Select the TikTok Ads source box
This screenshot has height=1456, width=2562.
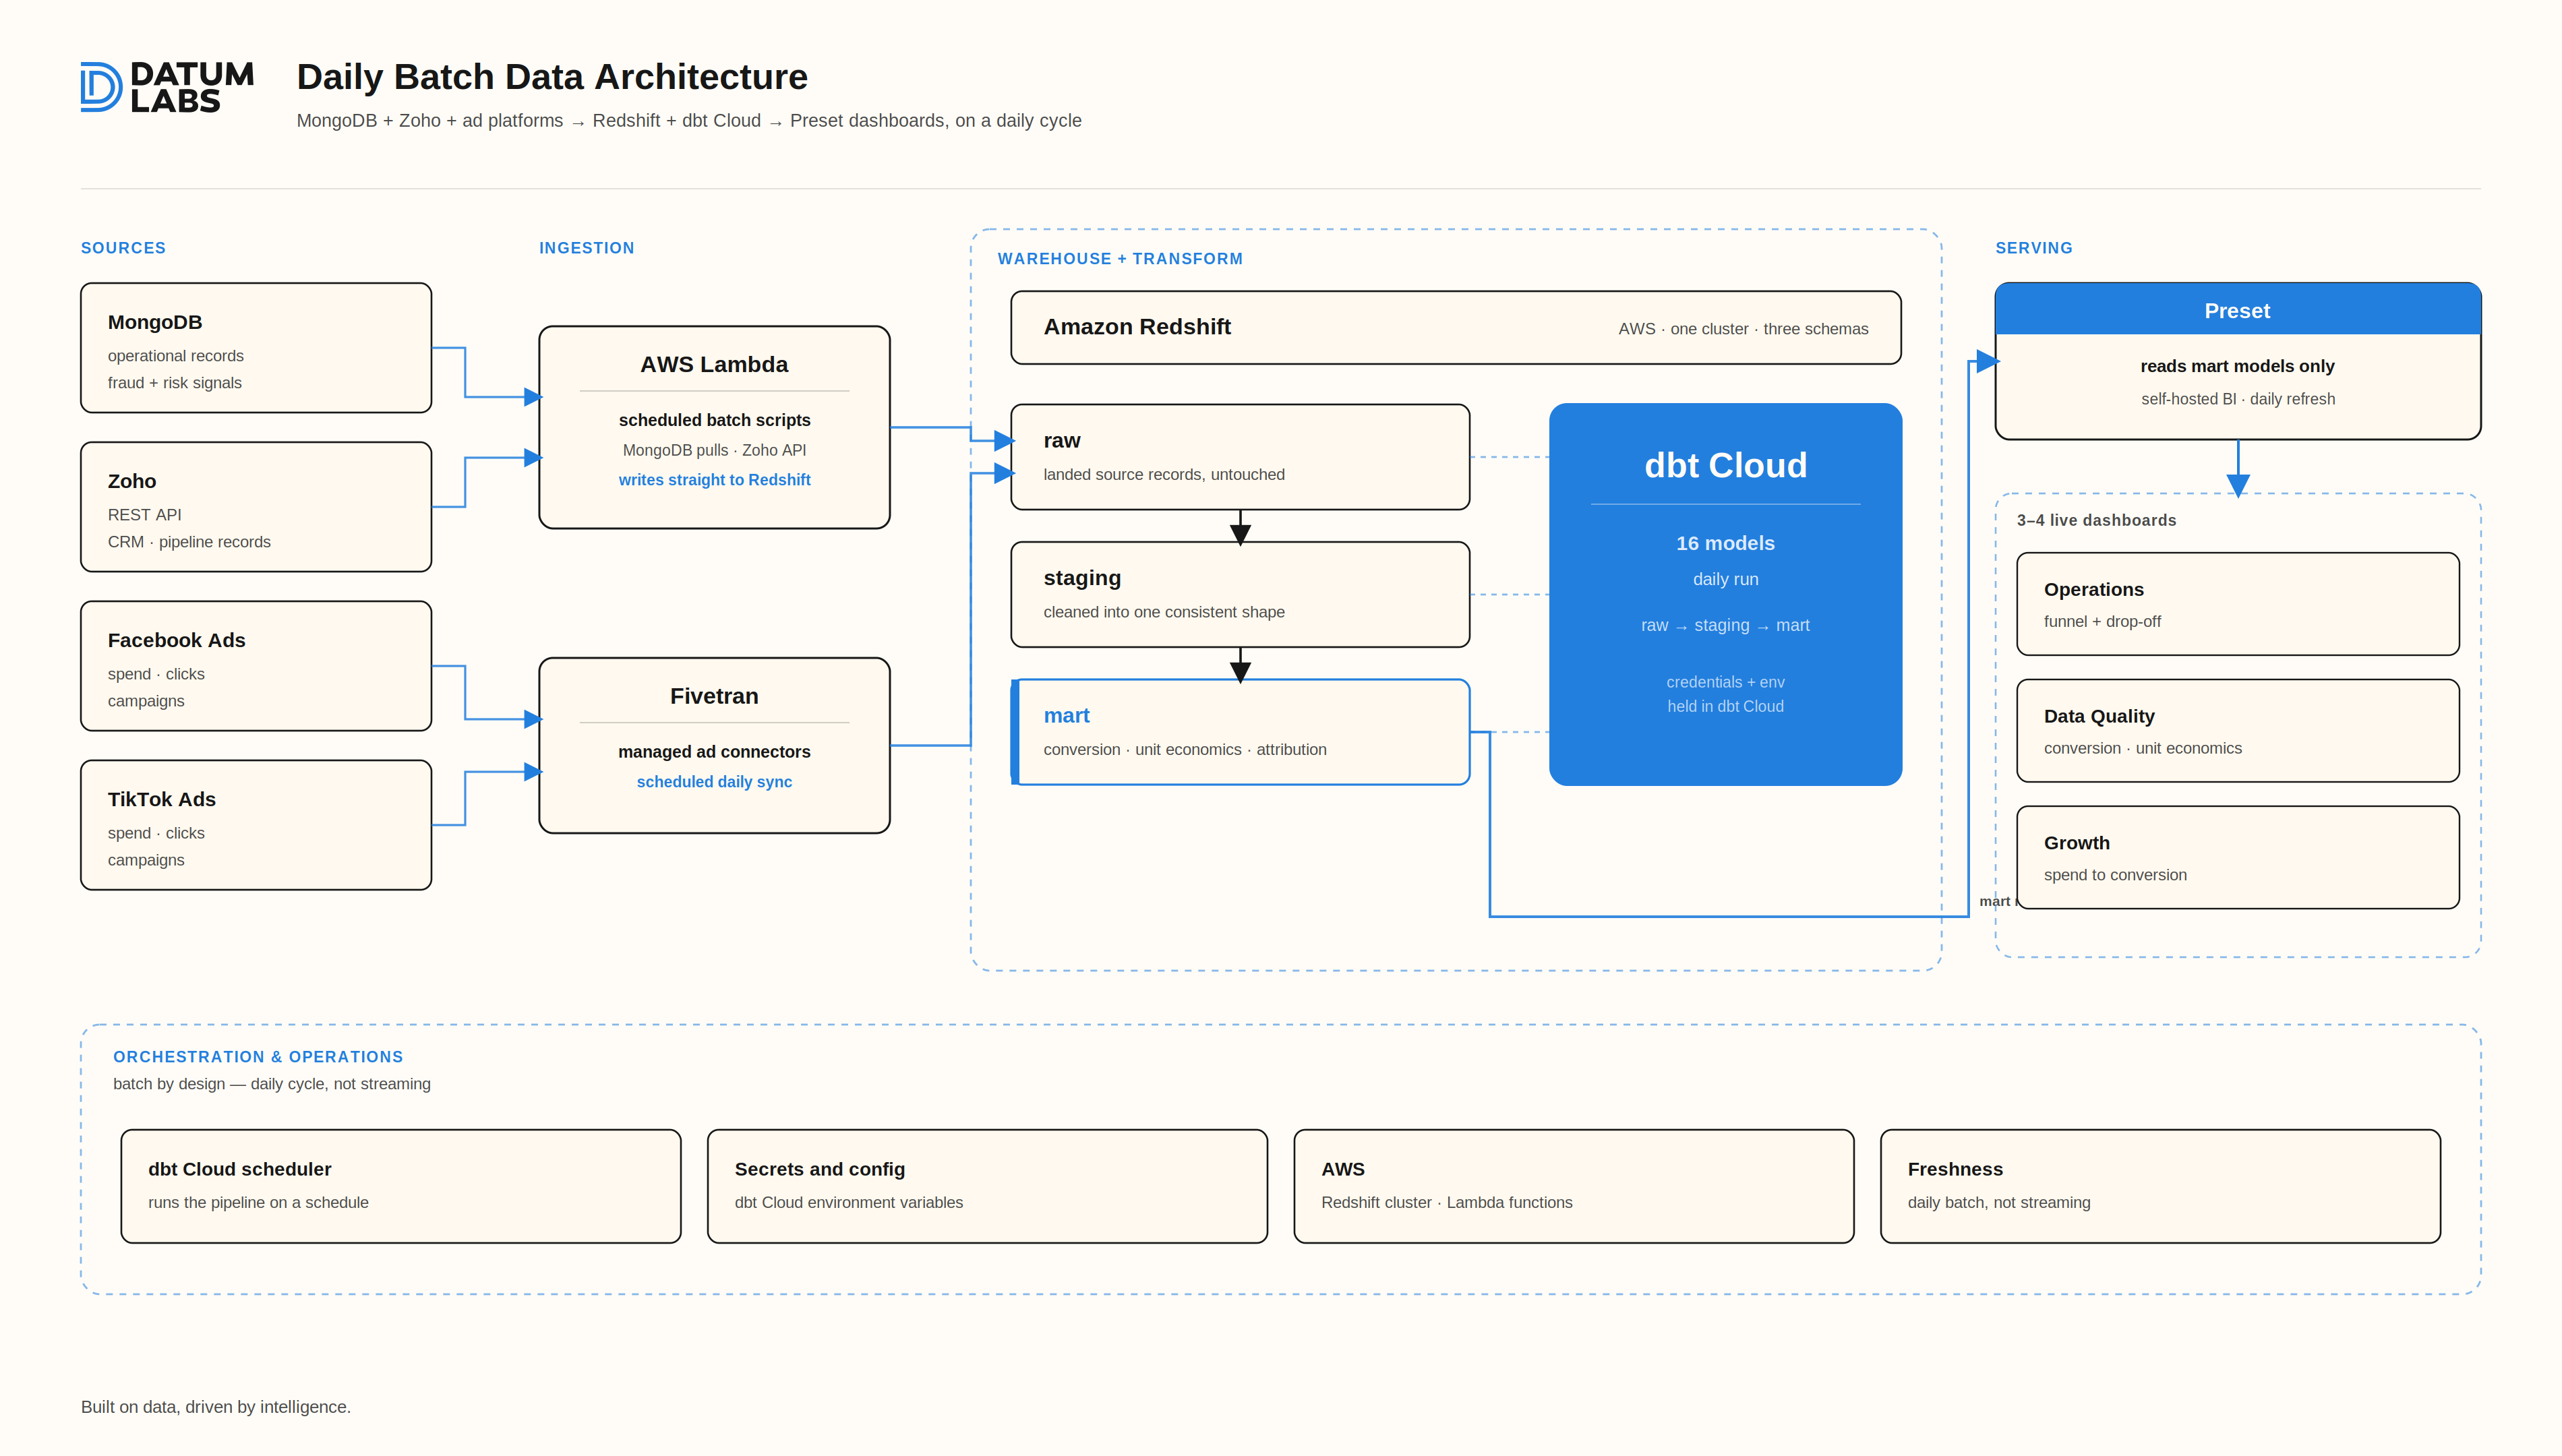(x=256, y=825)
